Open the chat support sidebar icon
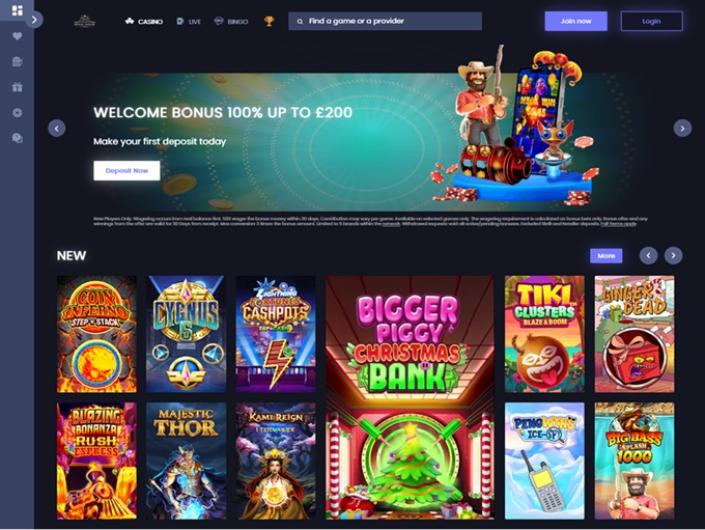705x530 pixels. 17,138
